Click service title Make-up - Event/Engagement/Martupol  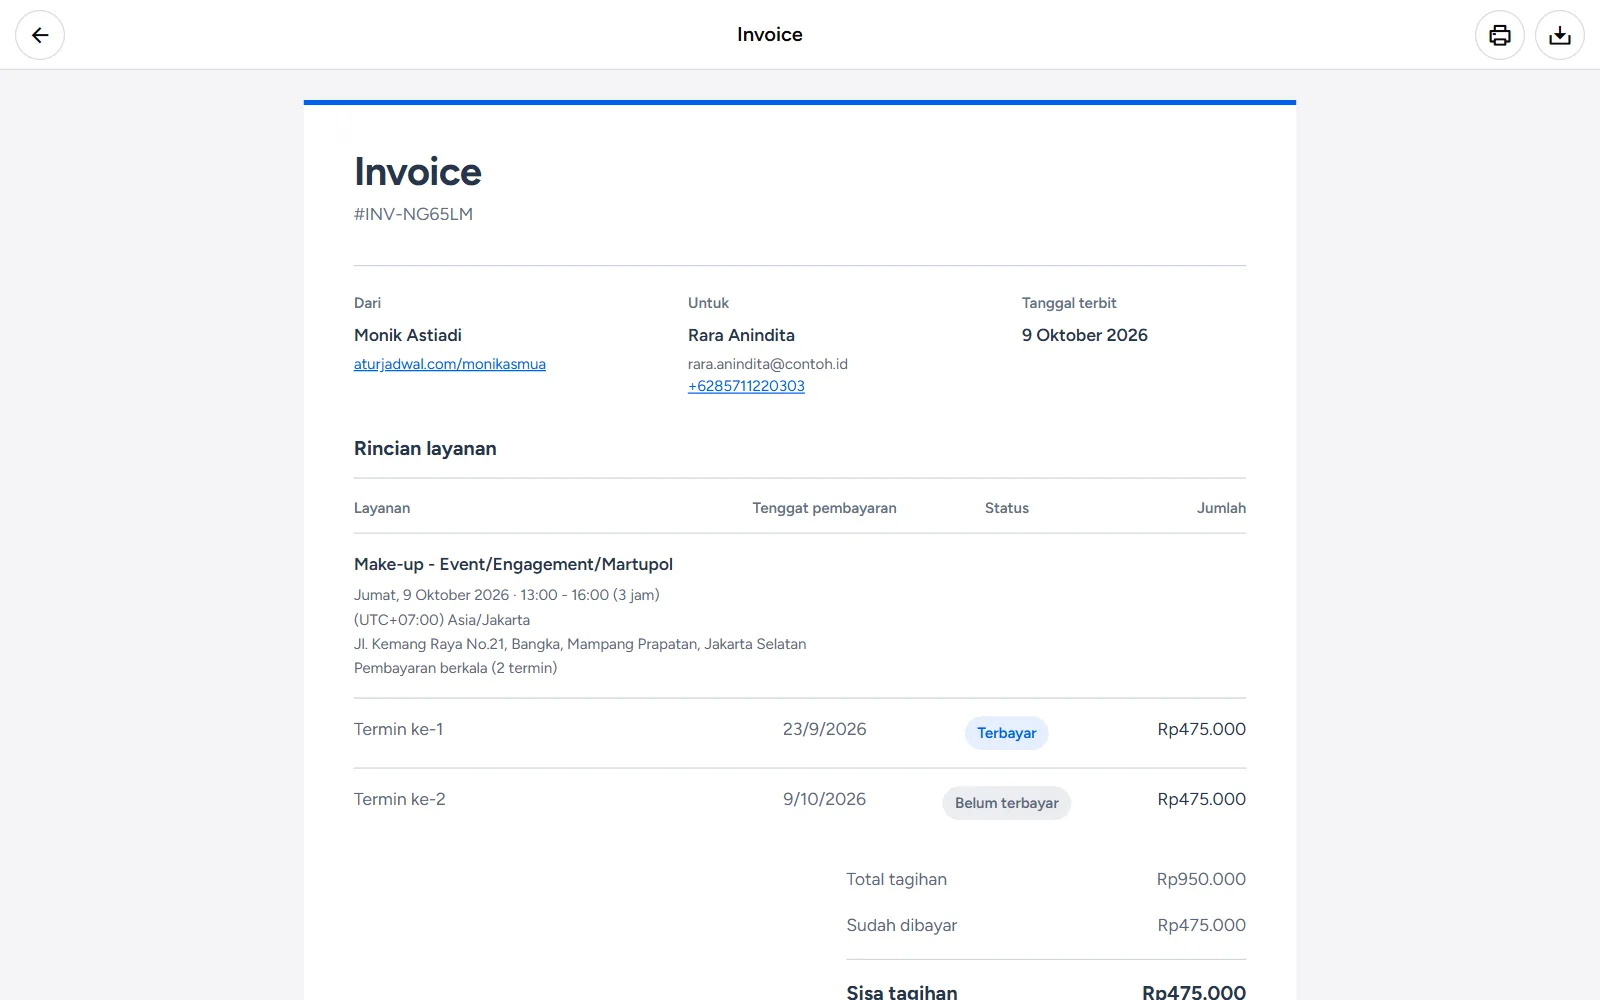point(513,564)
